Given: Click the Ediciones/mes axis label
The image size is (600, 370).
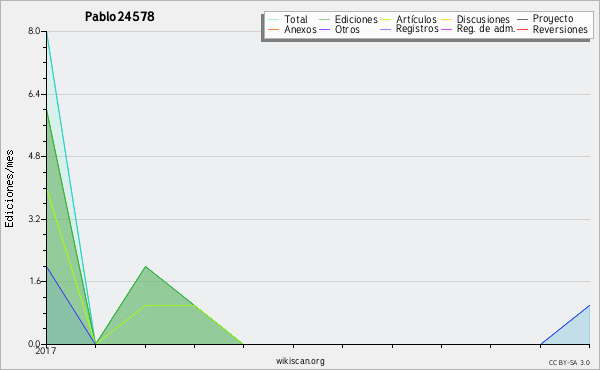Looking at the screenshot, I should (9, 188).
